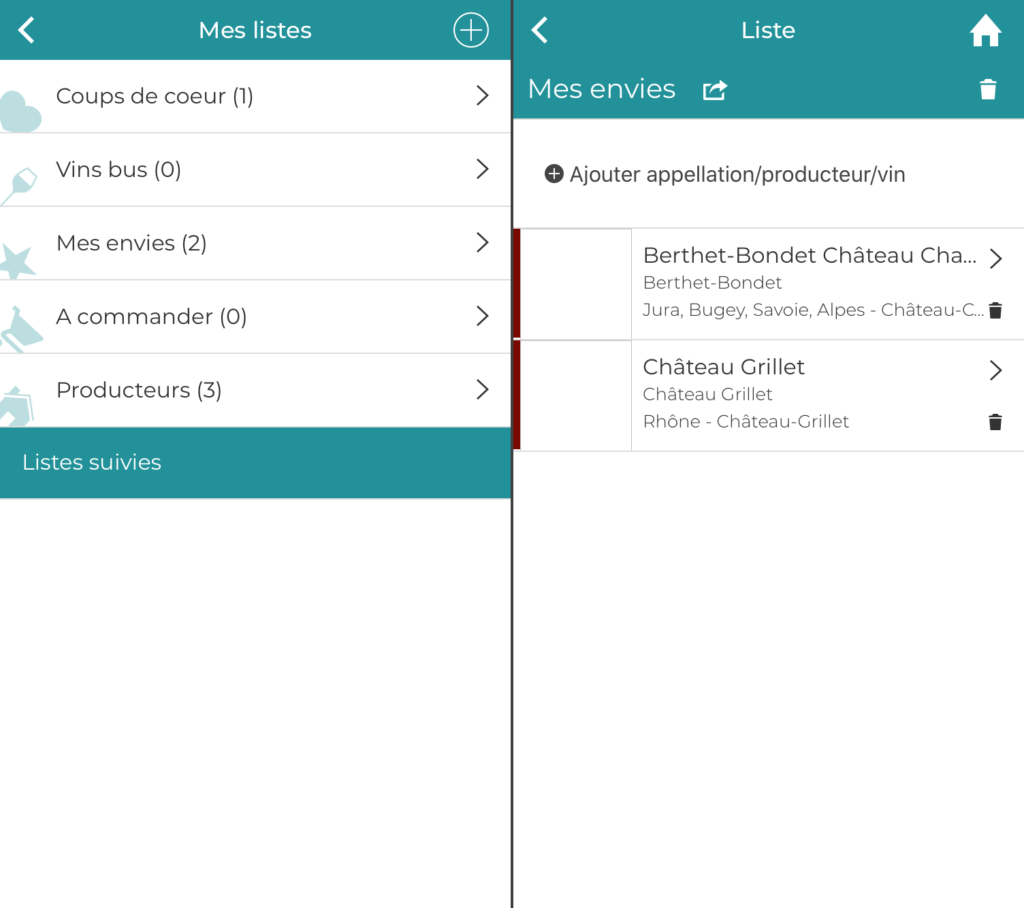Viewport: 1024px width, 908px height.
Task: Click the Berthet-Bondet wine thumbnail
Action: tap(575, 284)
